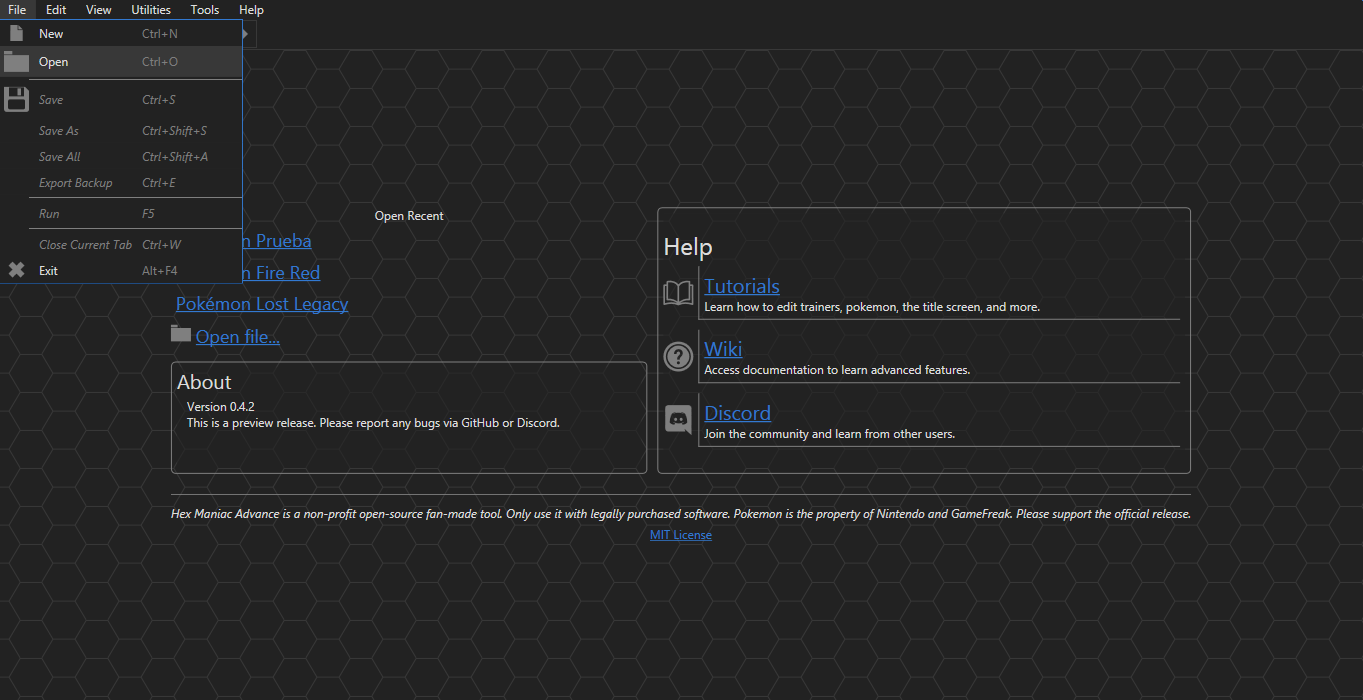Click the Wiki hyperlink
This screenshot has height=700, width=1363.
point(723,348)
